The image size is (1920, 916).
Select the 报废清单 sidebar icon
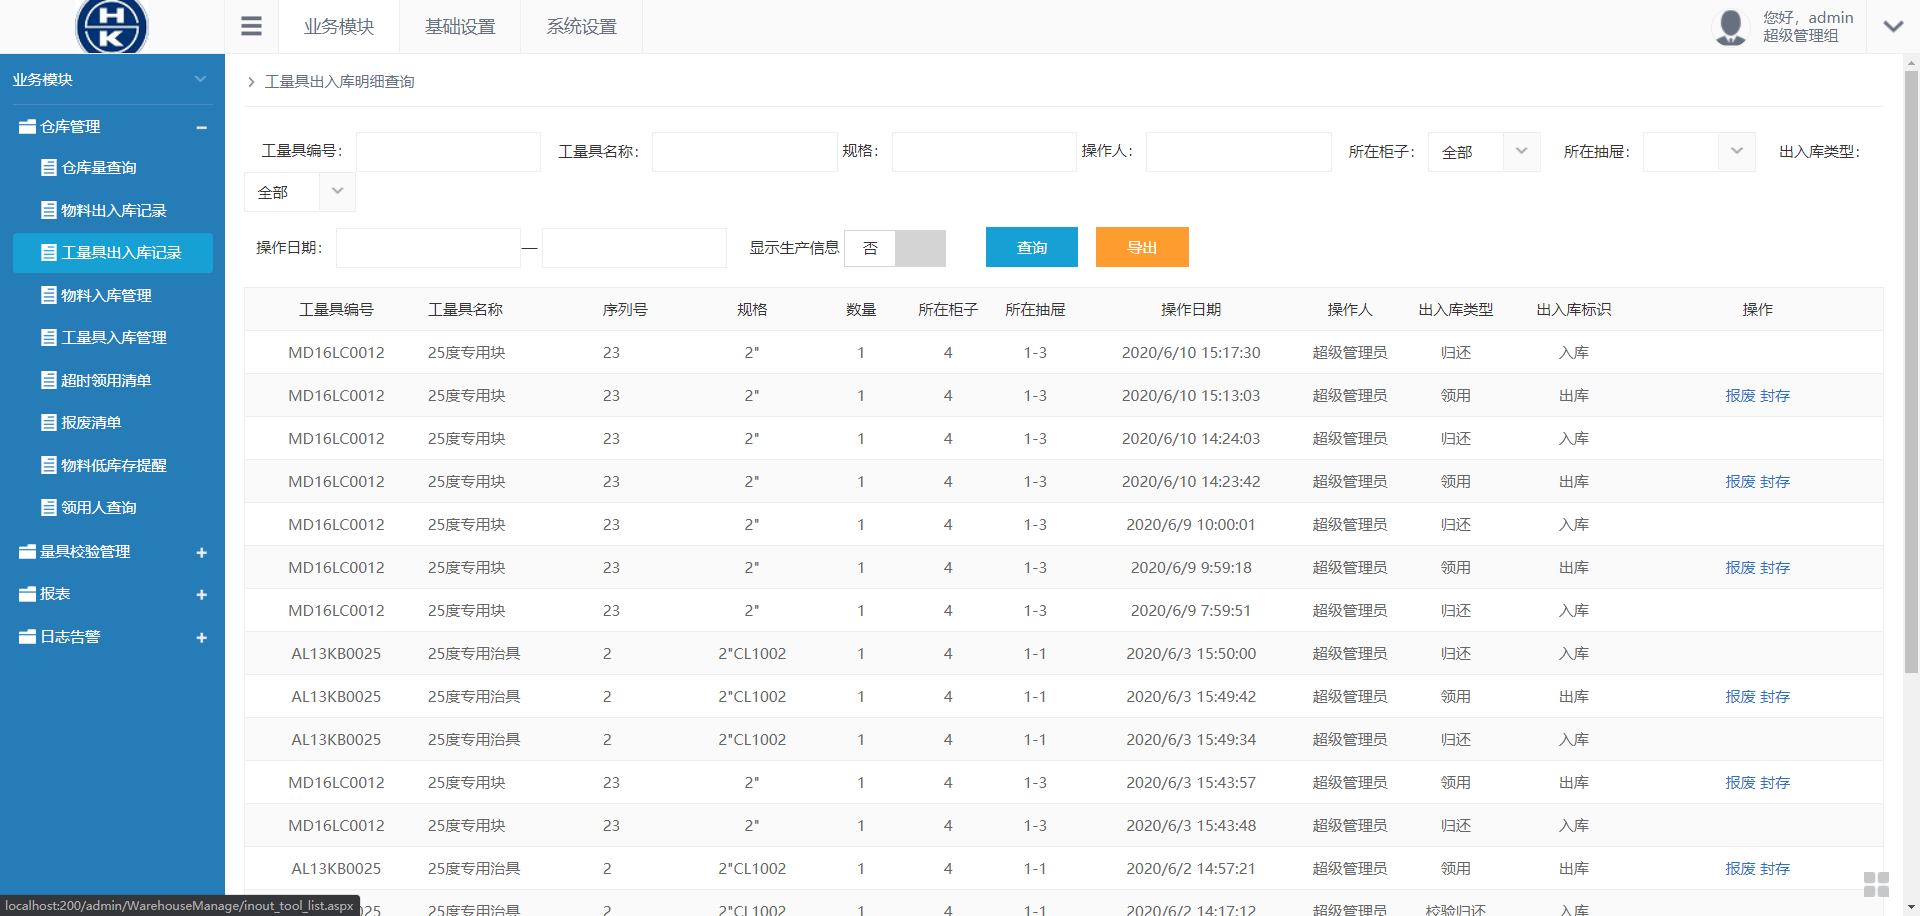47,422
